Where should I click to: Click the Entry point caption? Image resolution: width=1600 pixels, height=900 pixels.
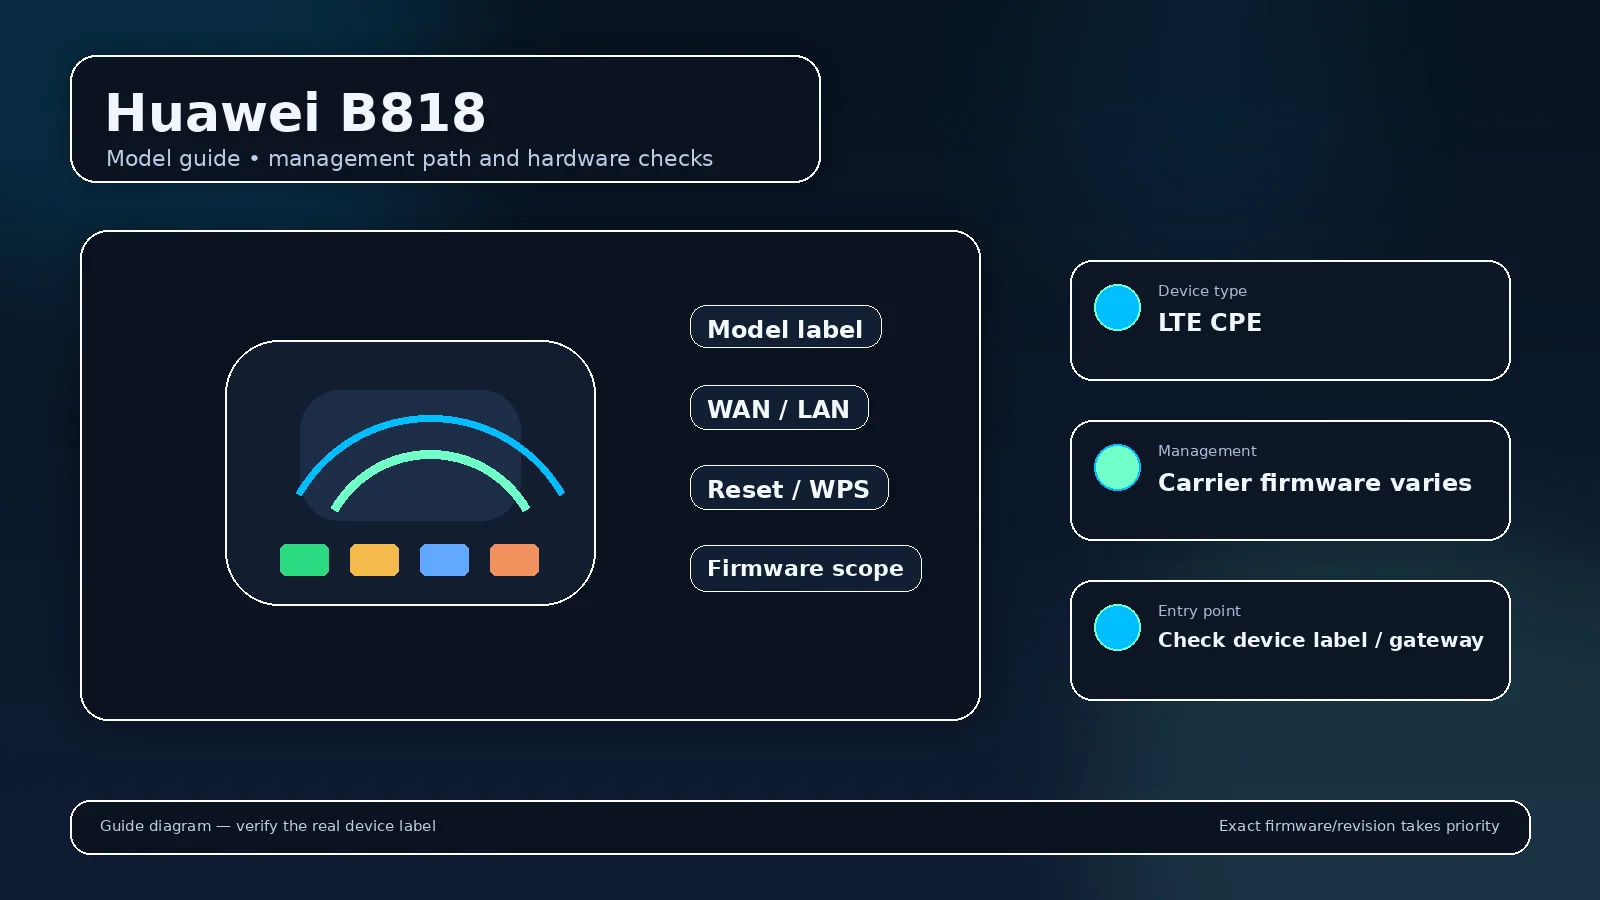point(1199,611)
